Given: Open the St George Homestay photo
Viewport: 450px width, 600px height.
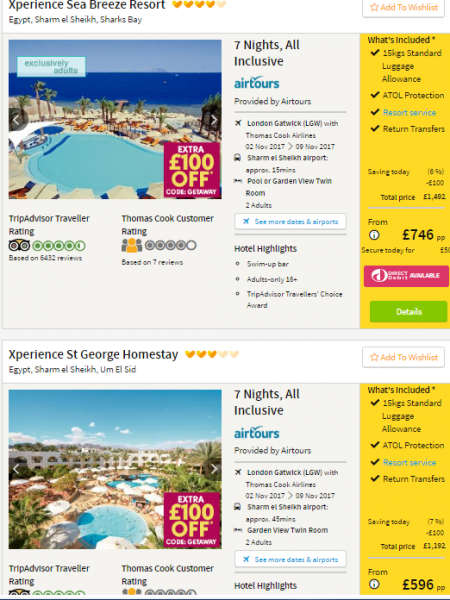Looking at the screenshot, I should (115, 469).
